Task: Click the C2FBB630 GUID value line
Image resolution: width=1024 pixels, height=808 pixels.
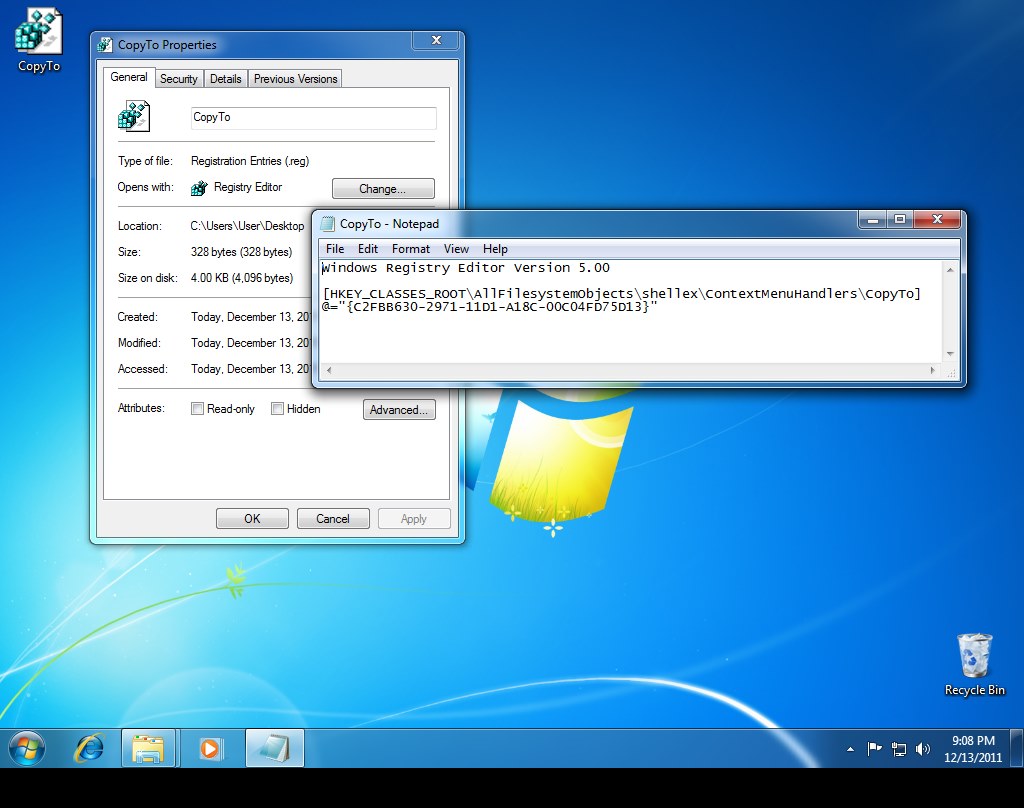Action: click(x=489, y=306)
